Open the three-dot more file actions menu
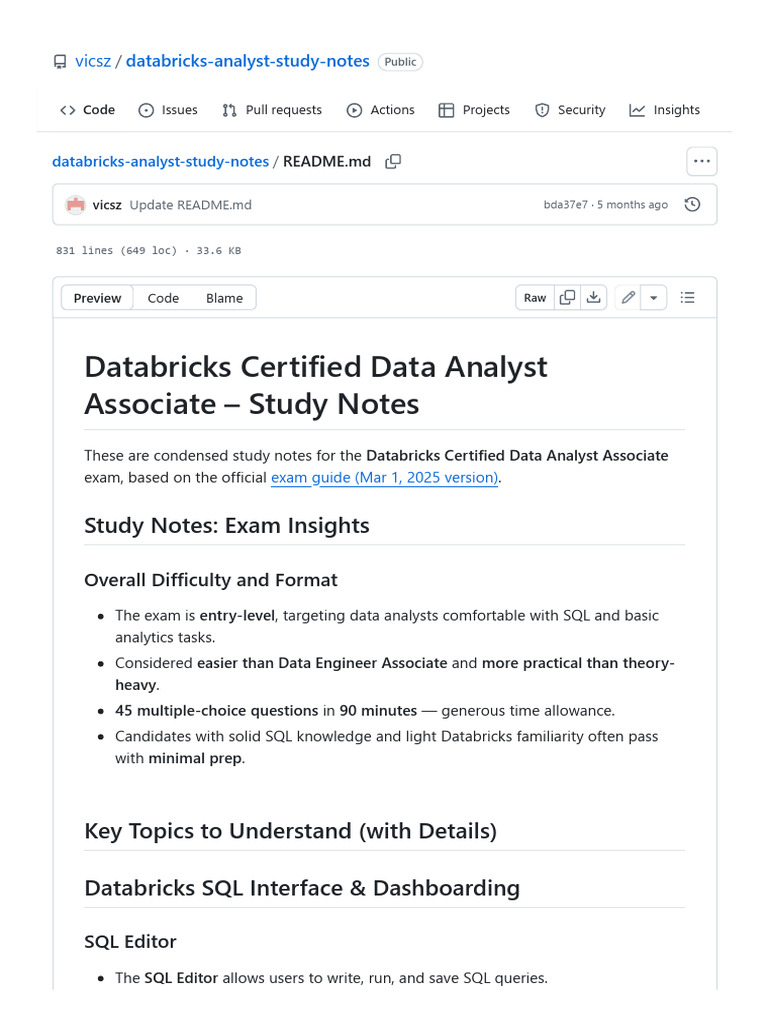Screen dimensions: 768x1024 point(701,161)
